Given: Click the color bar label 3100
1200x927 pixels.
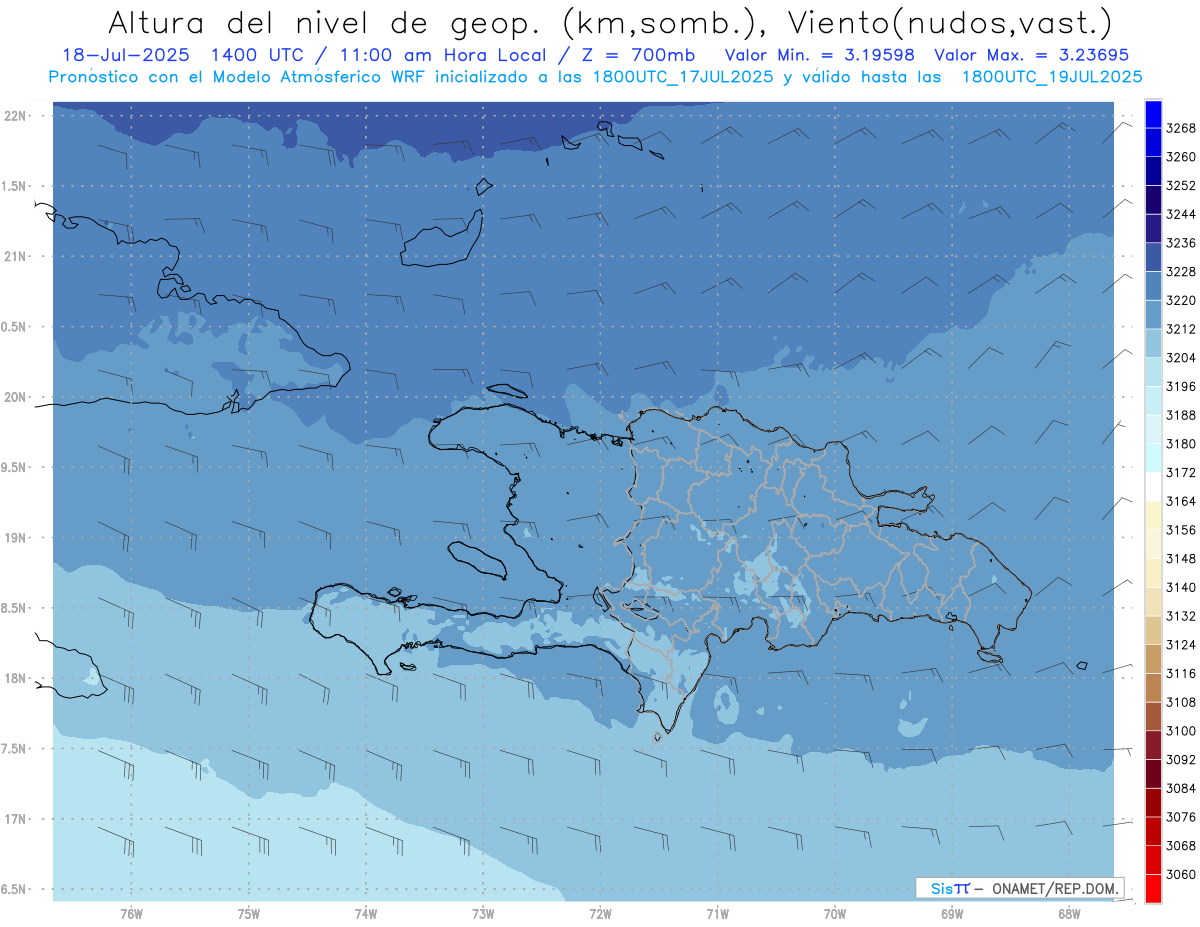Looking at the screenshot, I should 1180,731.
